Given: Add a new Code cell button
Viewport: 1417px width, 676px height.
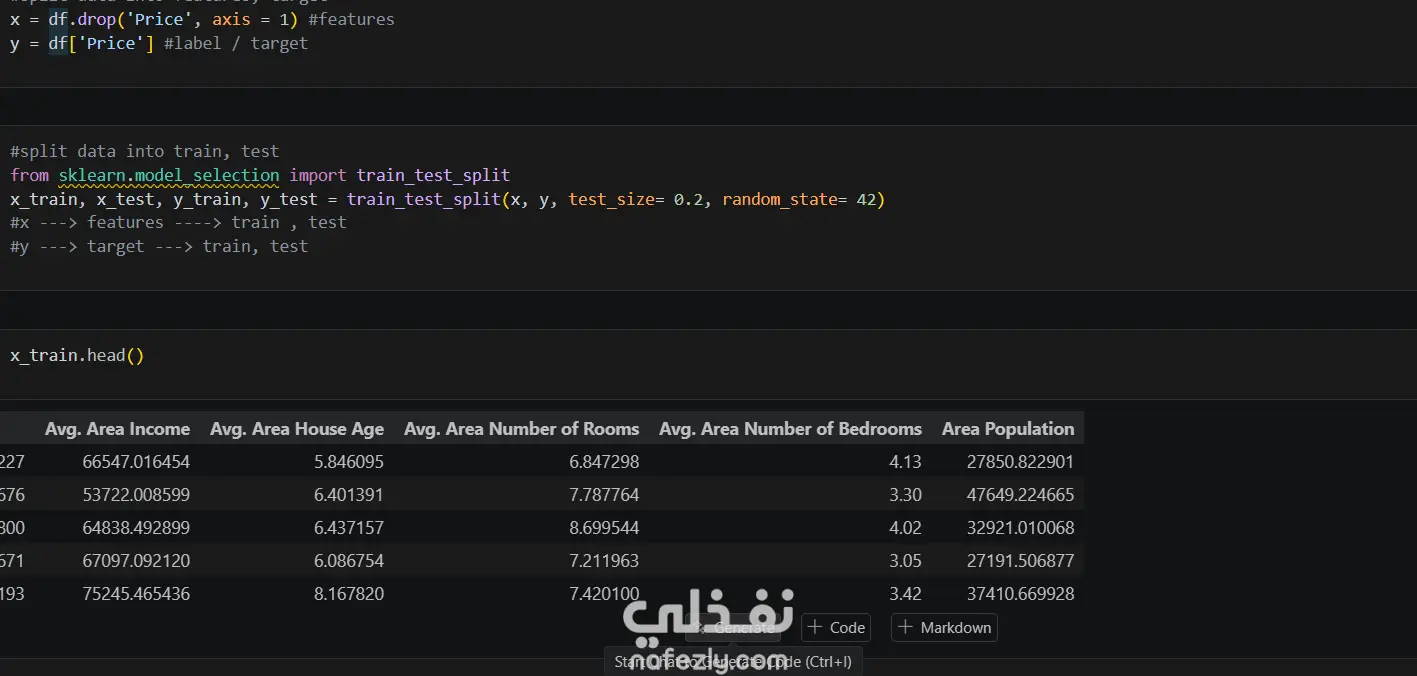Looking at the screenshot, I should pyautogui.click(x=836, y=628).
